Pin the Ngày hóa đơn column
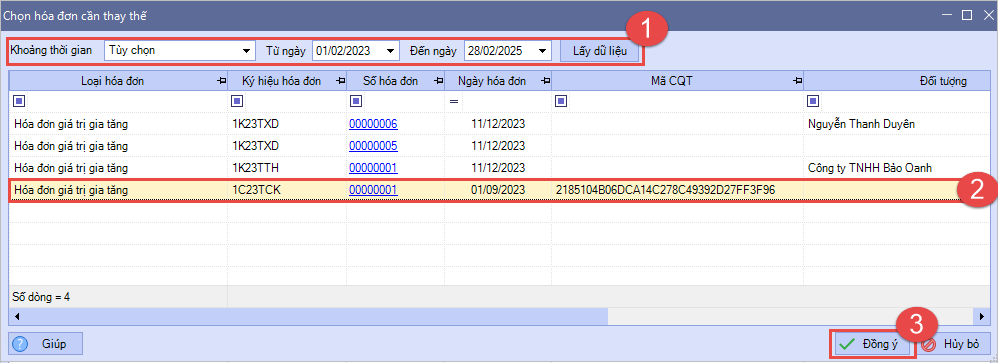This screenshot has width=998, height=363. click(545, 81)
